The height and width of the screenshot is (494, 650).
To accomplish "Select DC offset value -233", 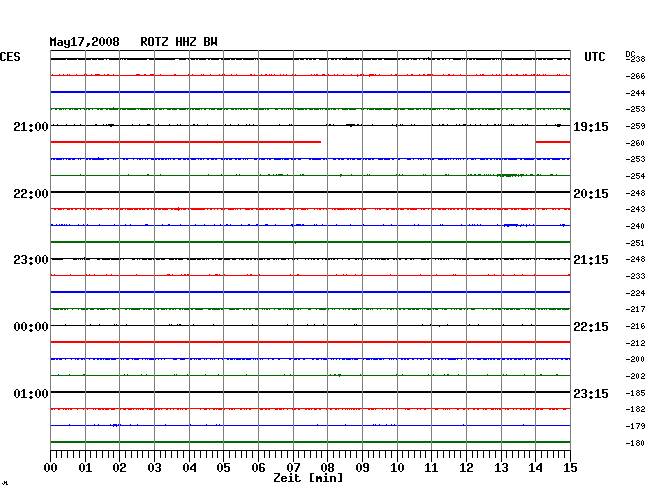I will (x=635, y=276).
